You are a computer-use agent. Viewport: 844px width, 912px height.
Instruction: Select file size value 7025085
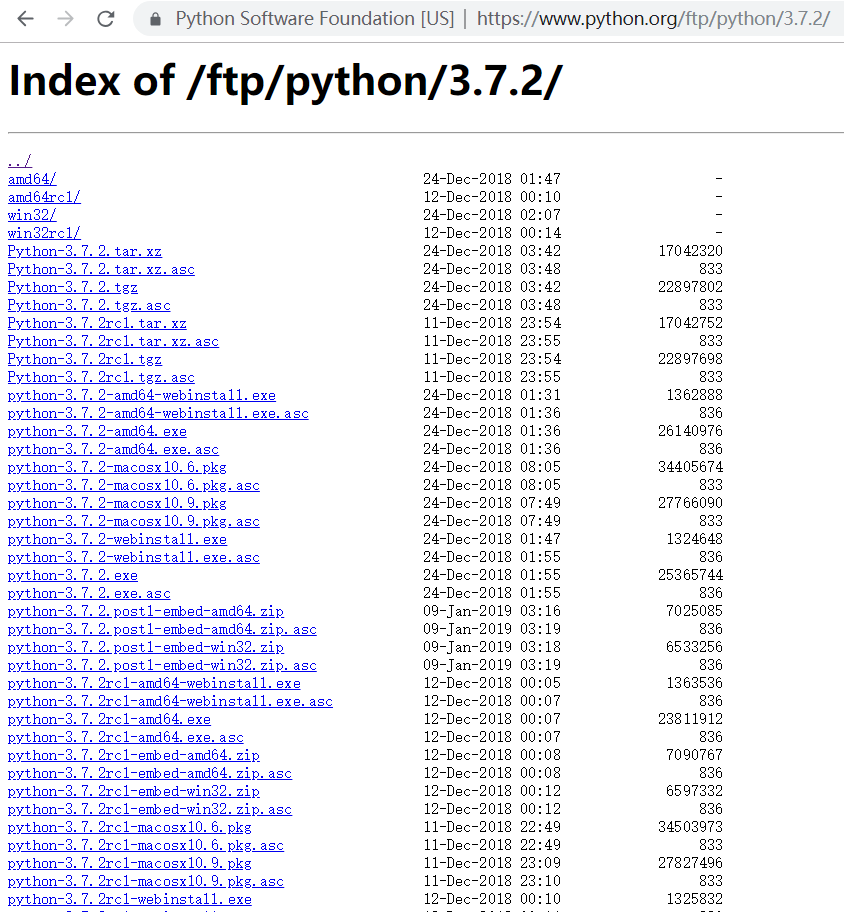click(695, 611)
